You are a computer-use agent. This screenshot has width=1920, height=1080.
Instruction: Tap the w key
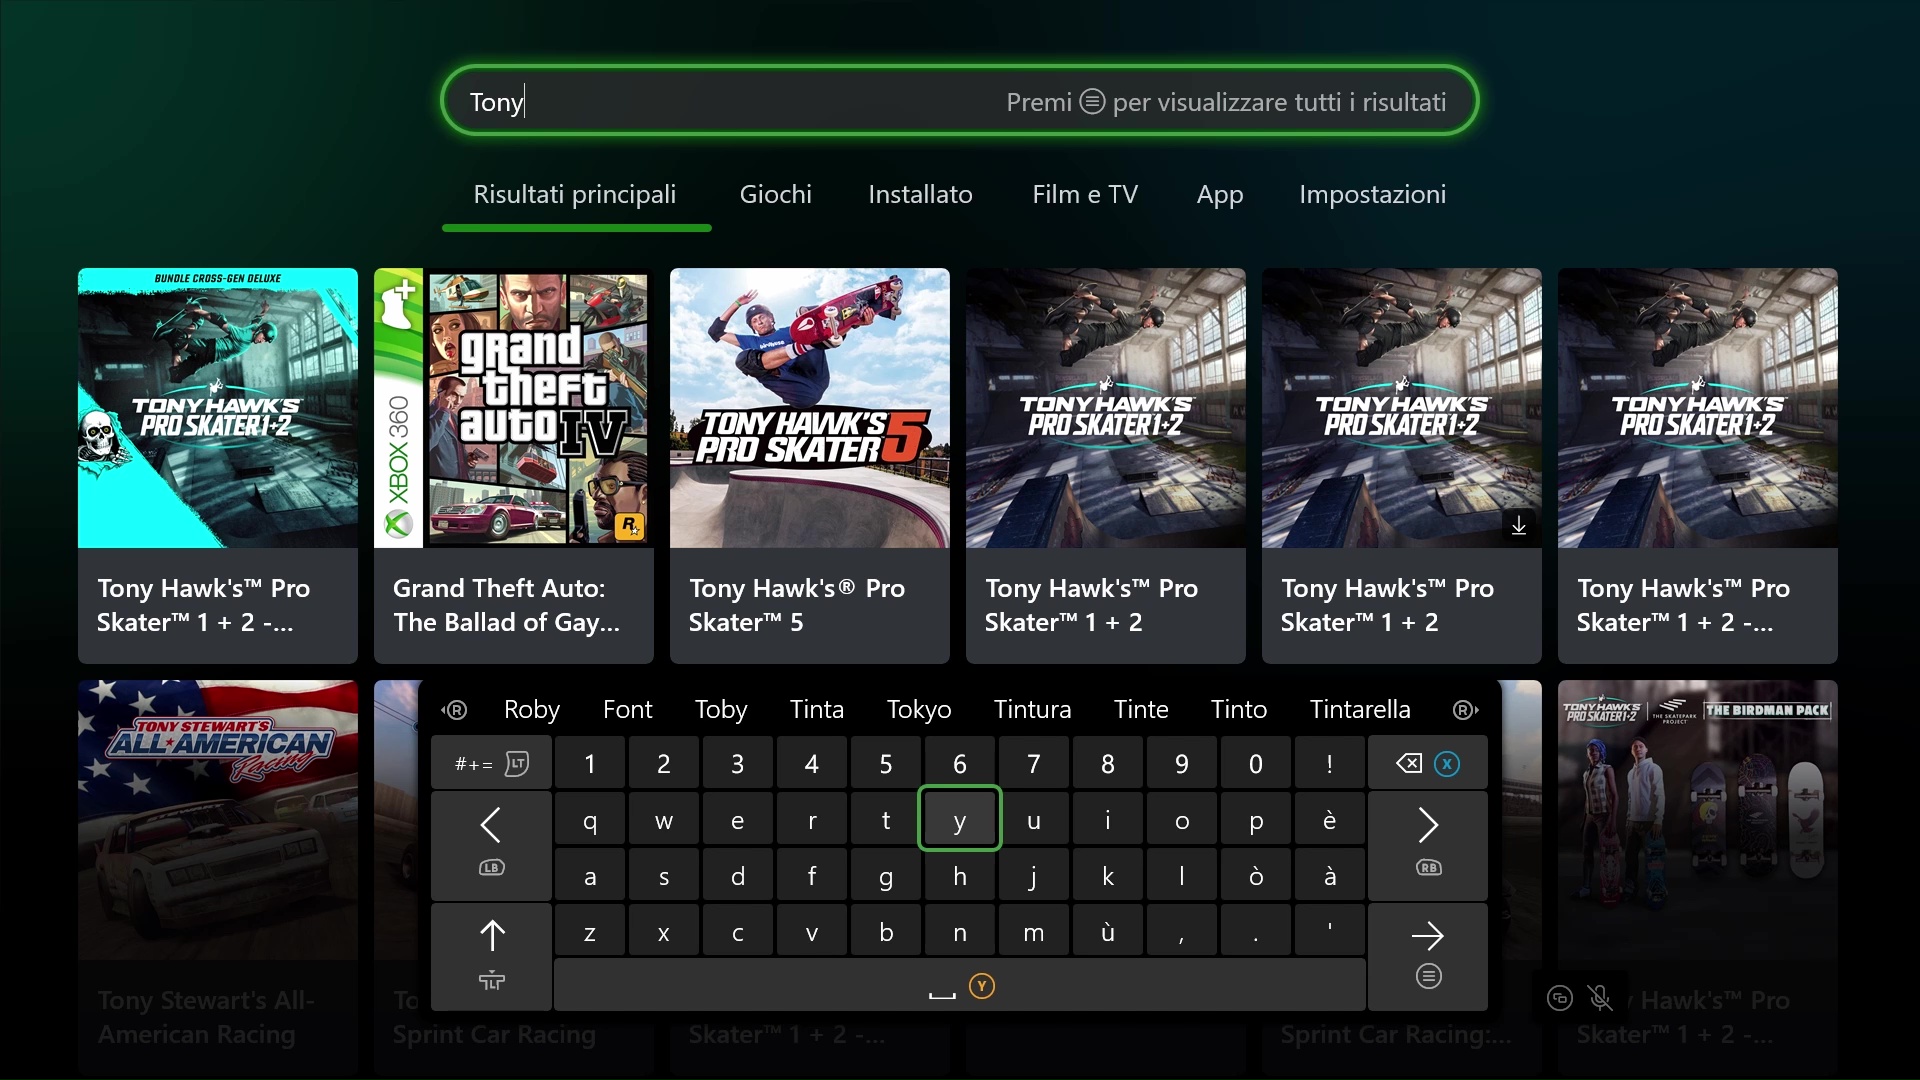point(664,820)
